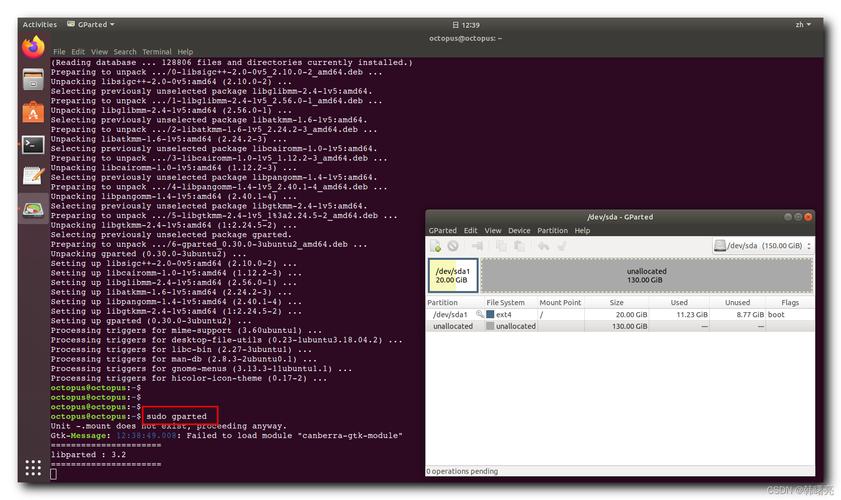This screenshot has width=841, height=500.
Task: Open the Show Applications grid
Action: [34, 467]
